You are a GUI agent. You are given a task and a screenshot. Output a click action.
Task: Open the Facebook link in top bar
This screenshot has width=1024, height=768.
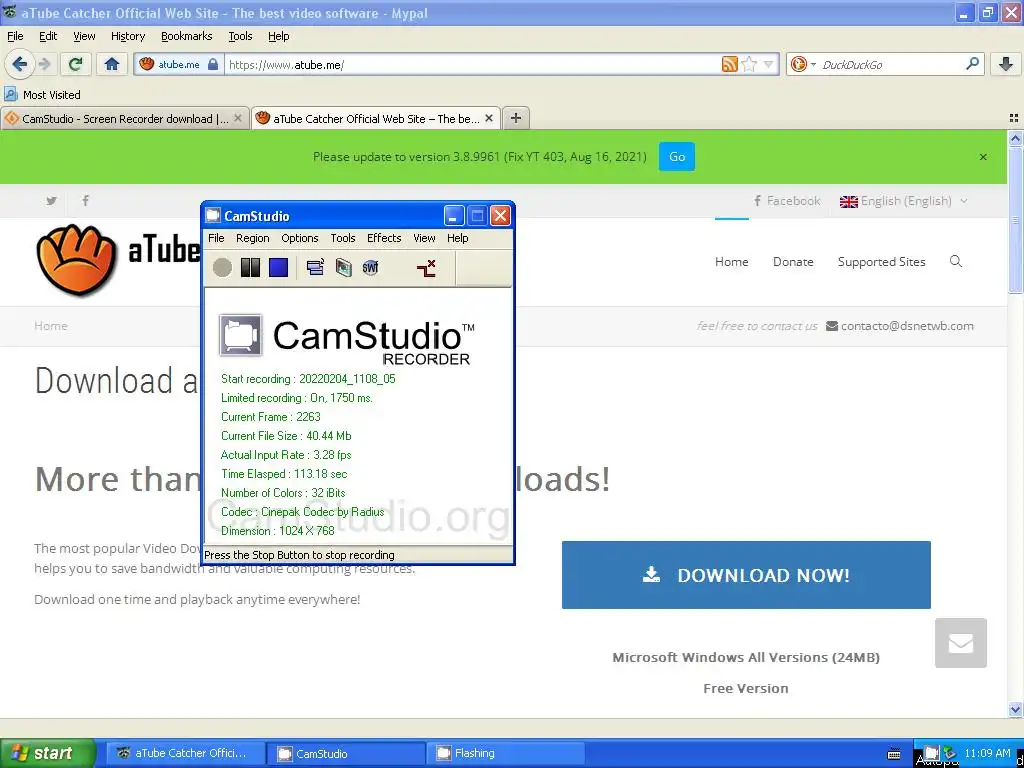point(787,200)
